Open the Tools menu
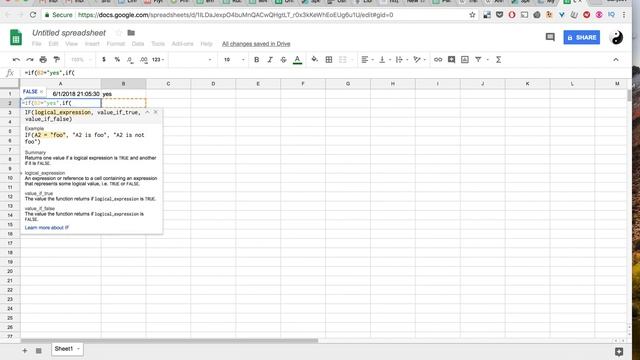The height and width of the screenshot is (360, 640). tap(158, 44)
